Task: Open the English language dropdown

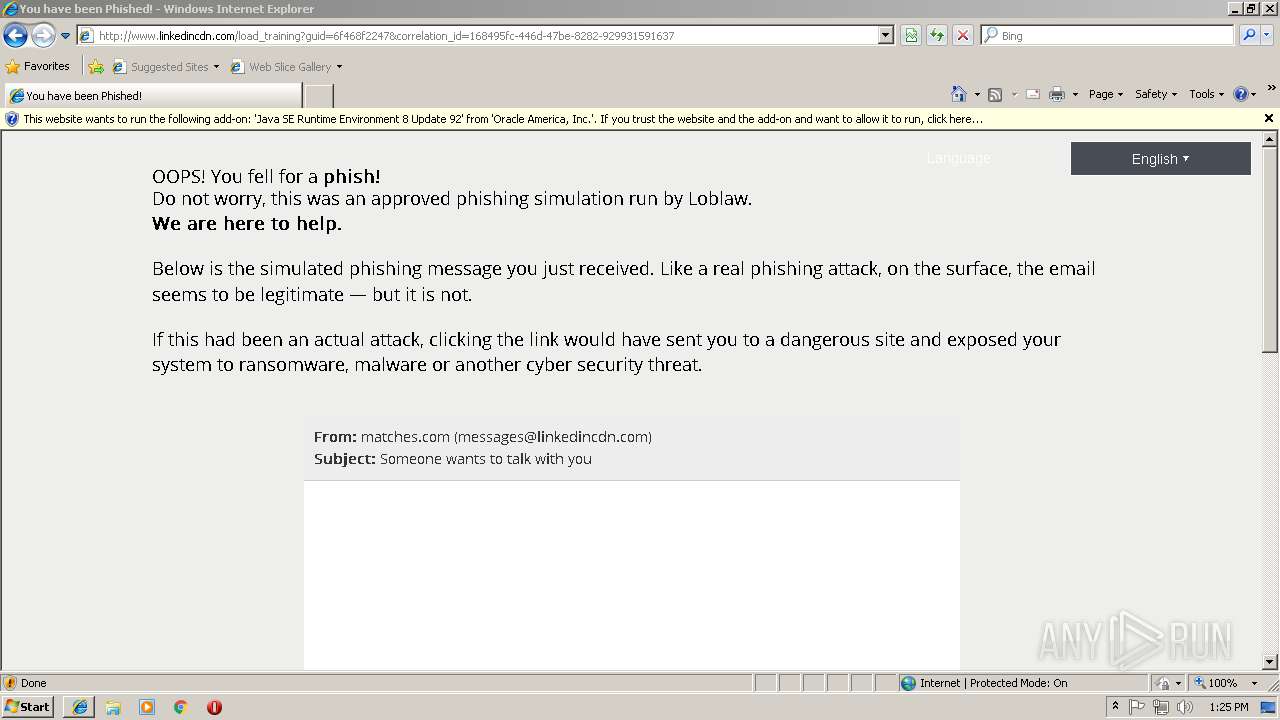Action: 1160,158
